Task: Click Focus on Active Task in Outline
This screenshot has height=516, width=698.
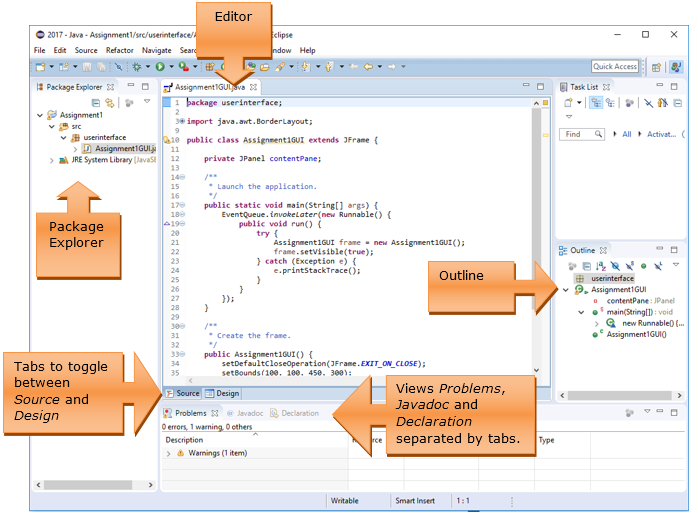Action: click(572, 266)
